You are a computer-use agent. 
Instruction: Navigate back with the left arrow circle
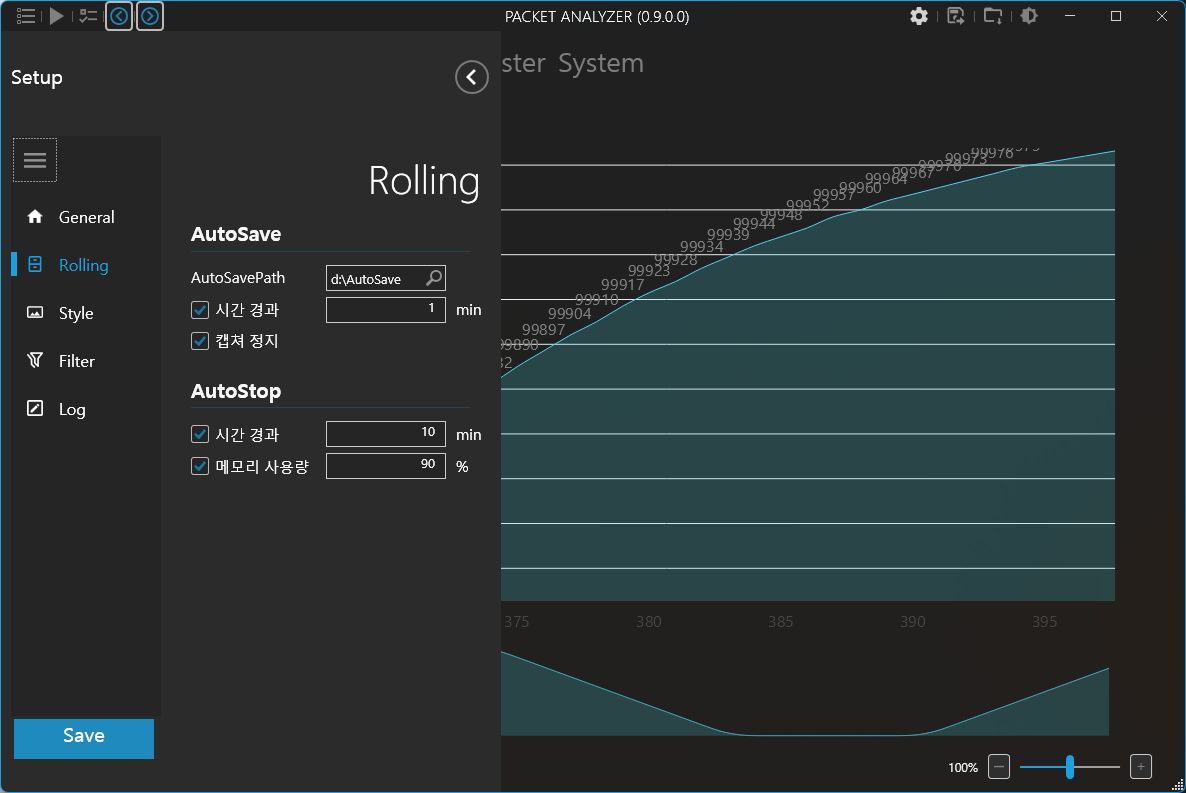119,16
